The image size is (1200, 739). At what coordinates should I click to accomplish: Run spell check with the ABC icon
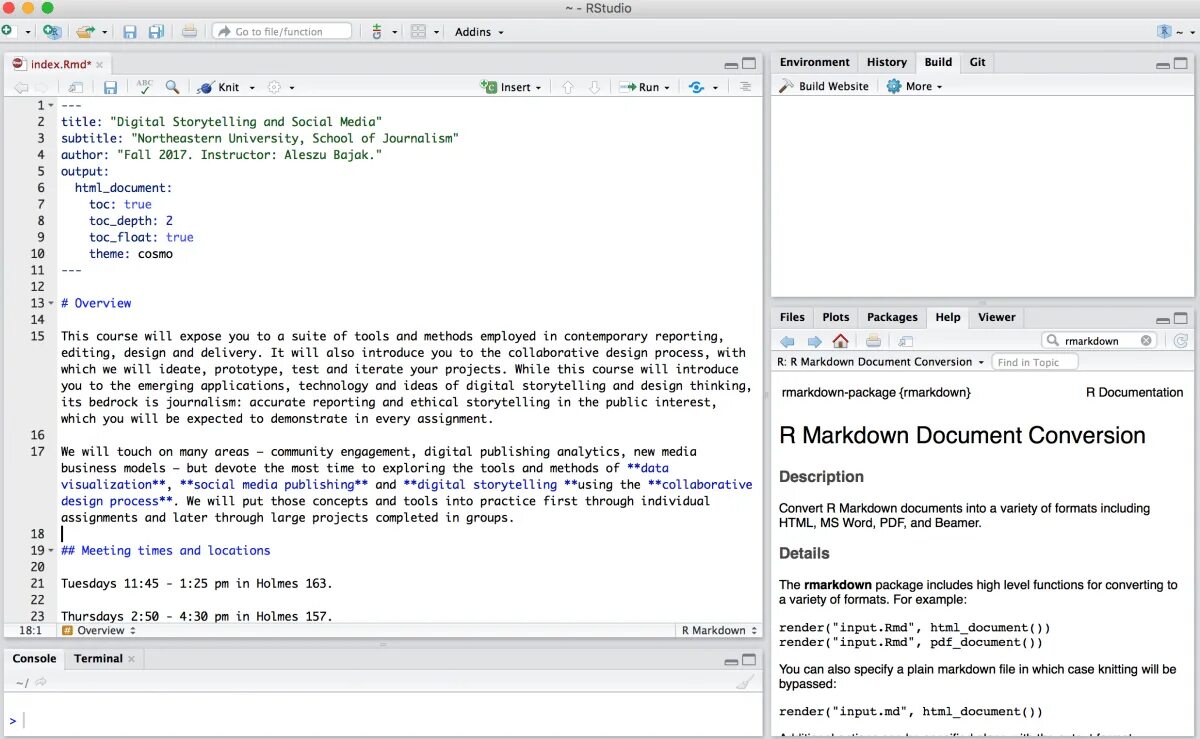[x=145, y=87]
